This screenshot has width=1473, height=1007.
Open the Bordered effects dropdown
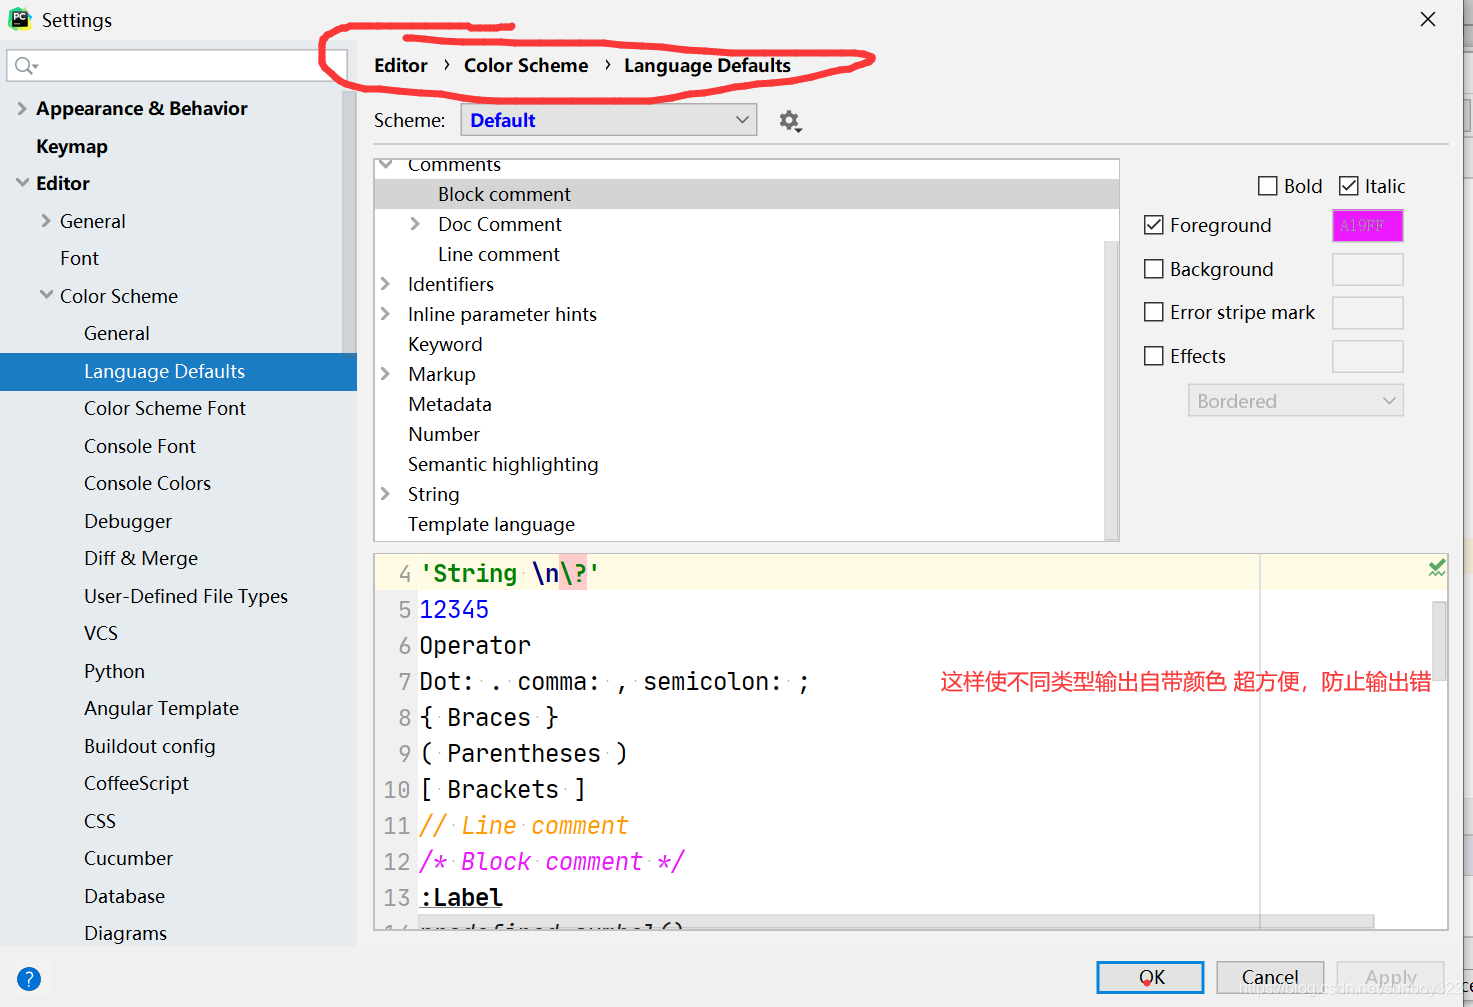point(1296,401)
